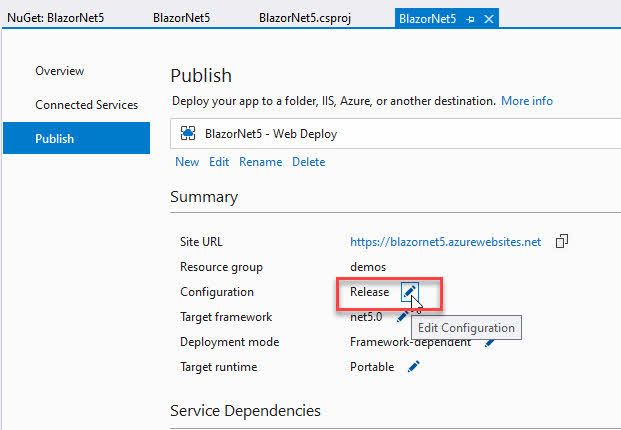Click the Edit Configuration pencil icon
The width and height of the screenshot is (621, 430).
409,292
